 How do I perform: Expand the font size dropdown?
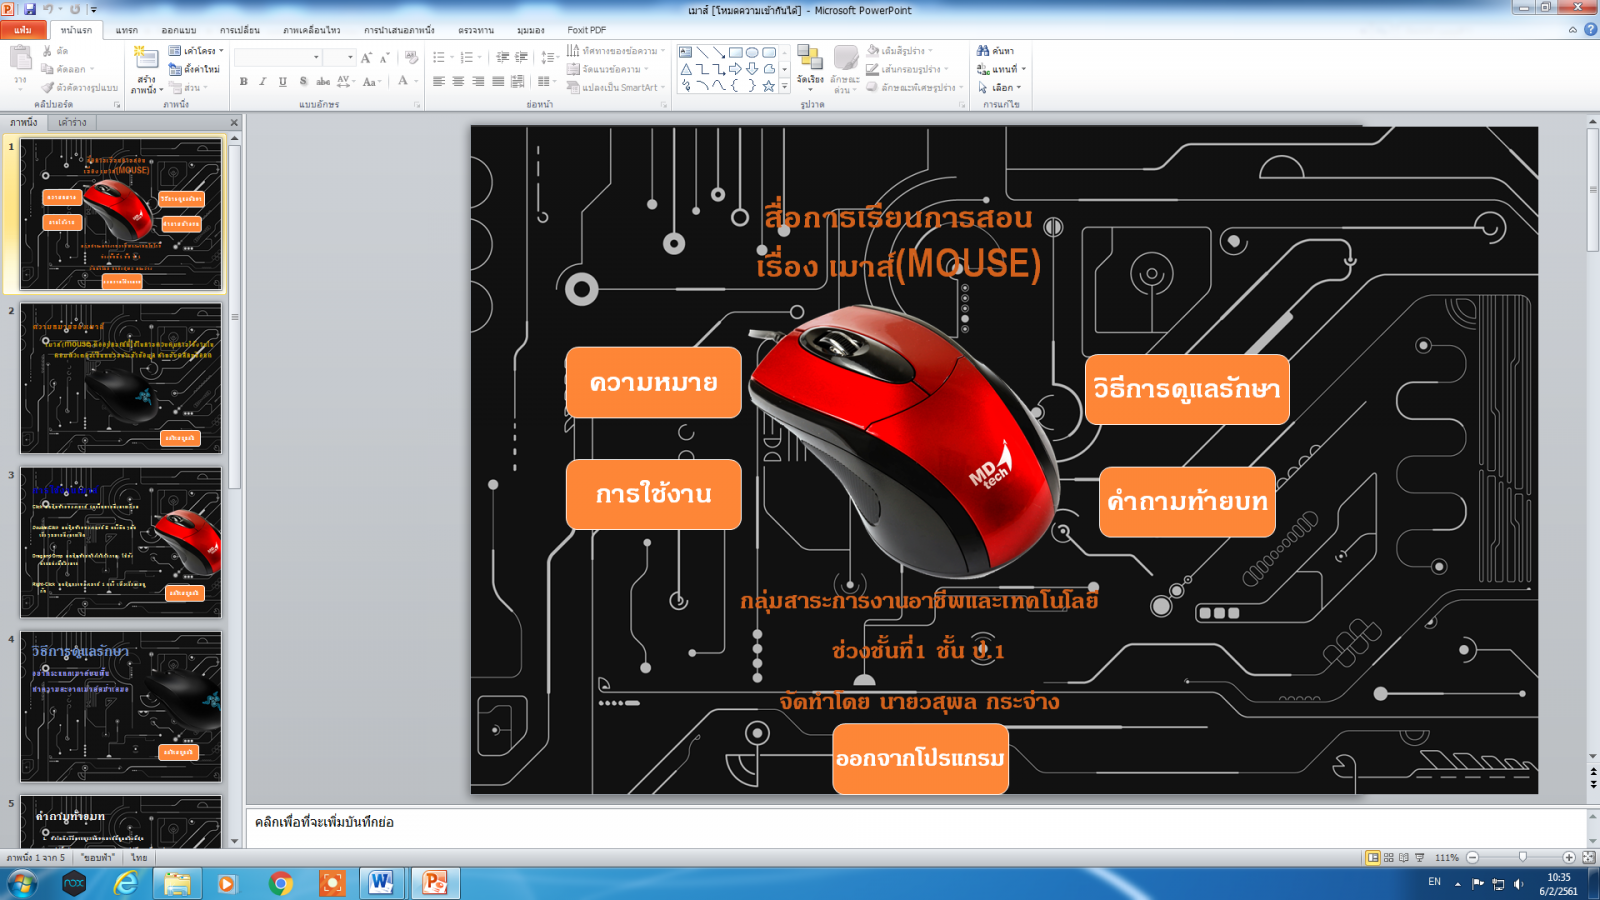pos(349,58)
